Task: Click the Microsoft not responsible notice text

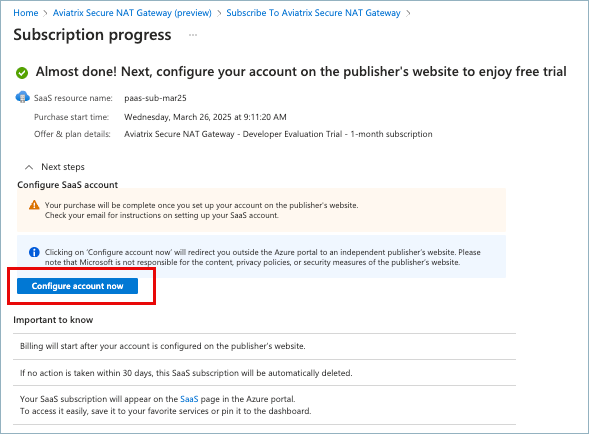Action: pos(263,257)
